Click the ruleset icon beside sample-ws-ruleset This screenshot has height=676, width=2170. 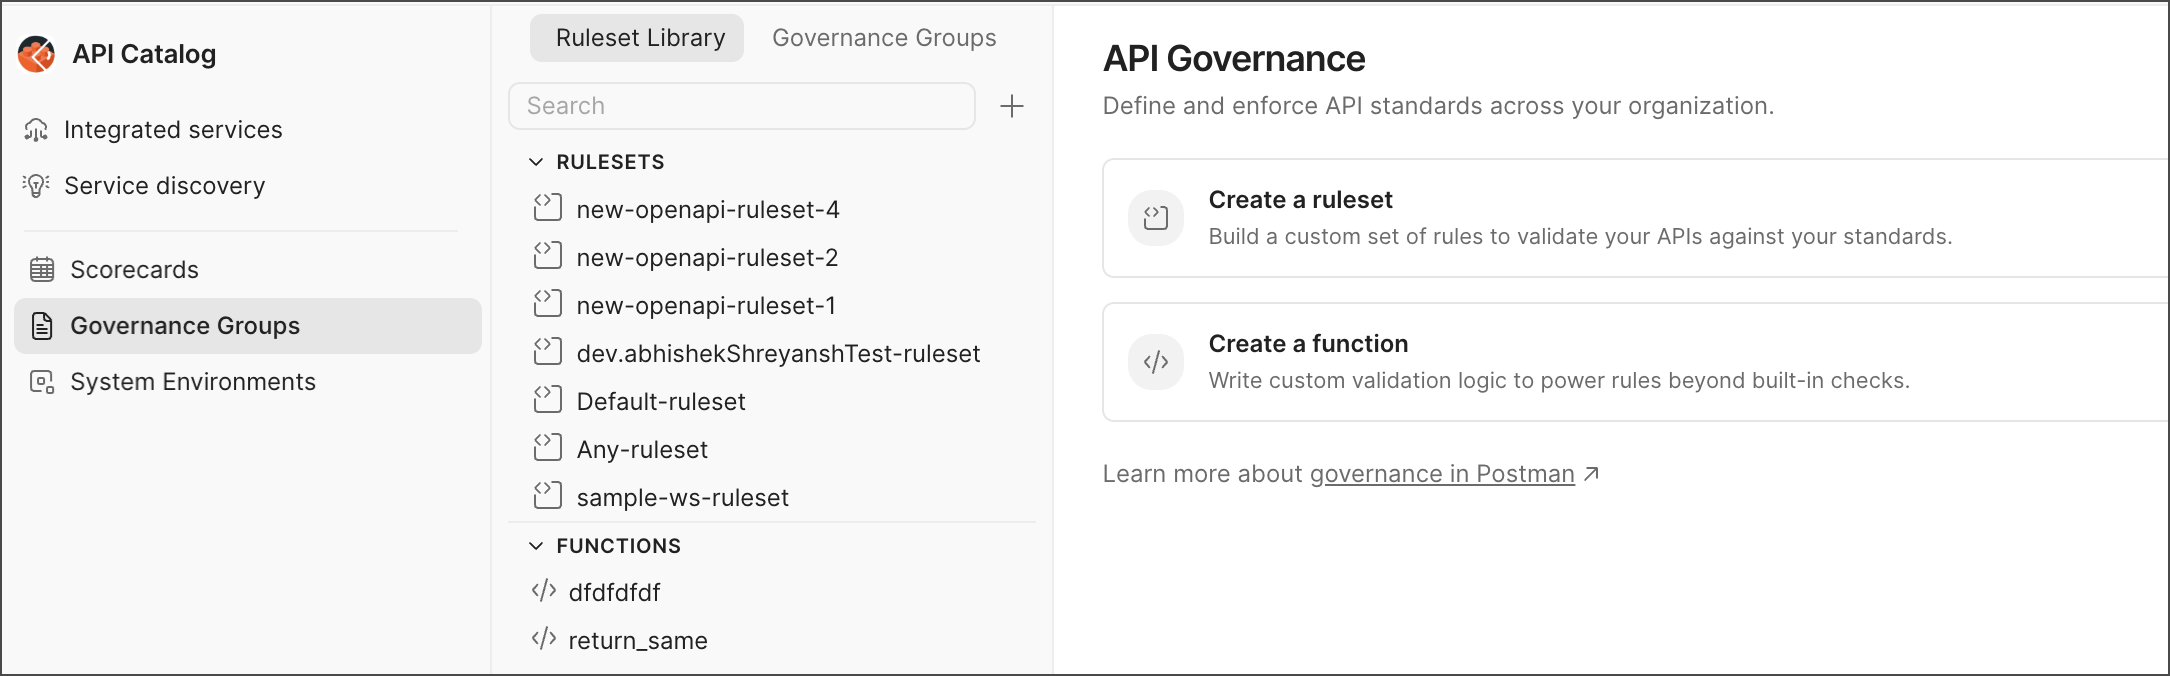[548, 496]
